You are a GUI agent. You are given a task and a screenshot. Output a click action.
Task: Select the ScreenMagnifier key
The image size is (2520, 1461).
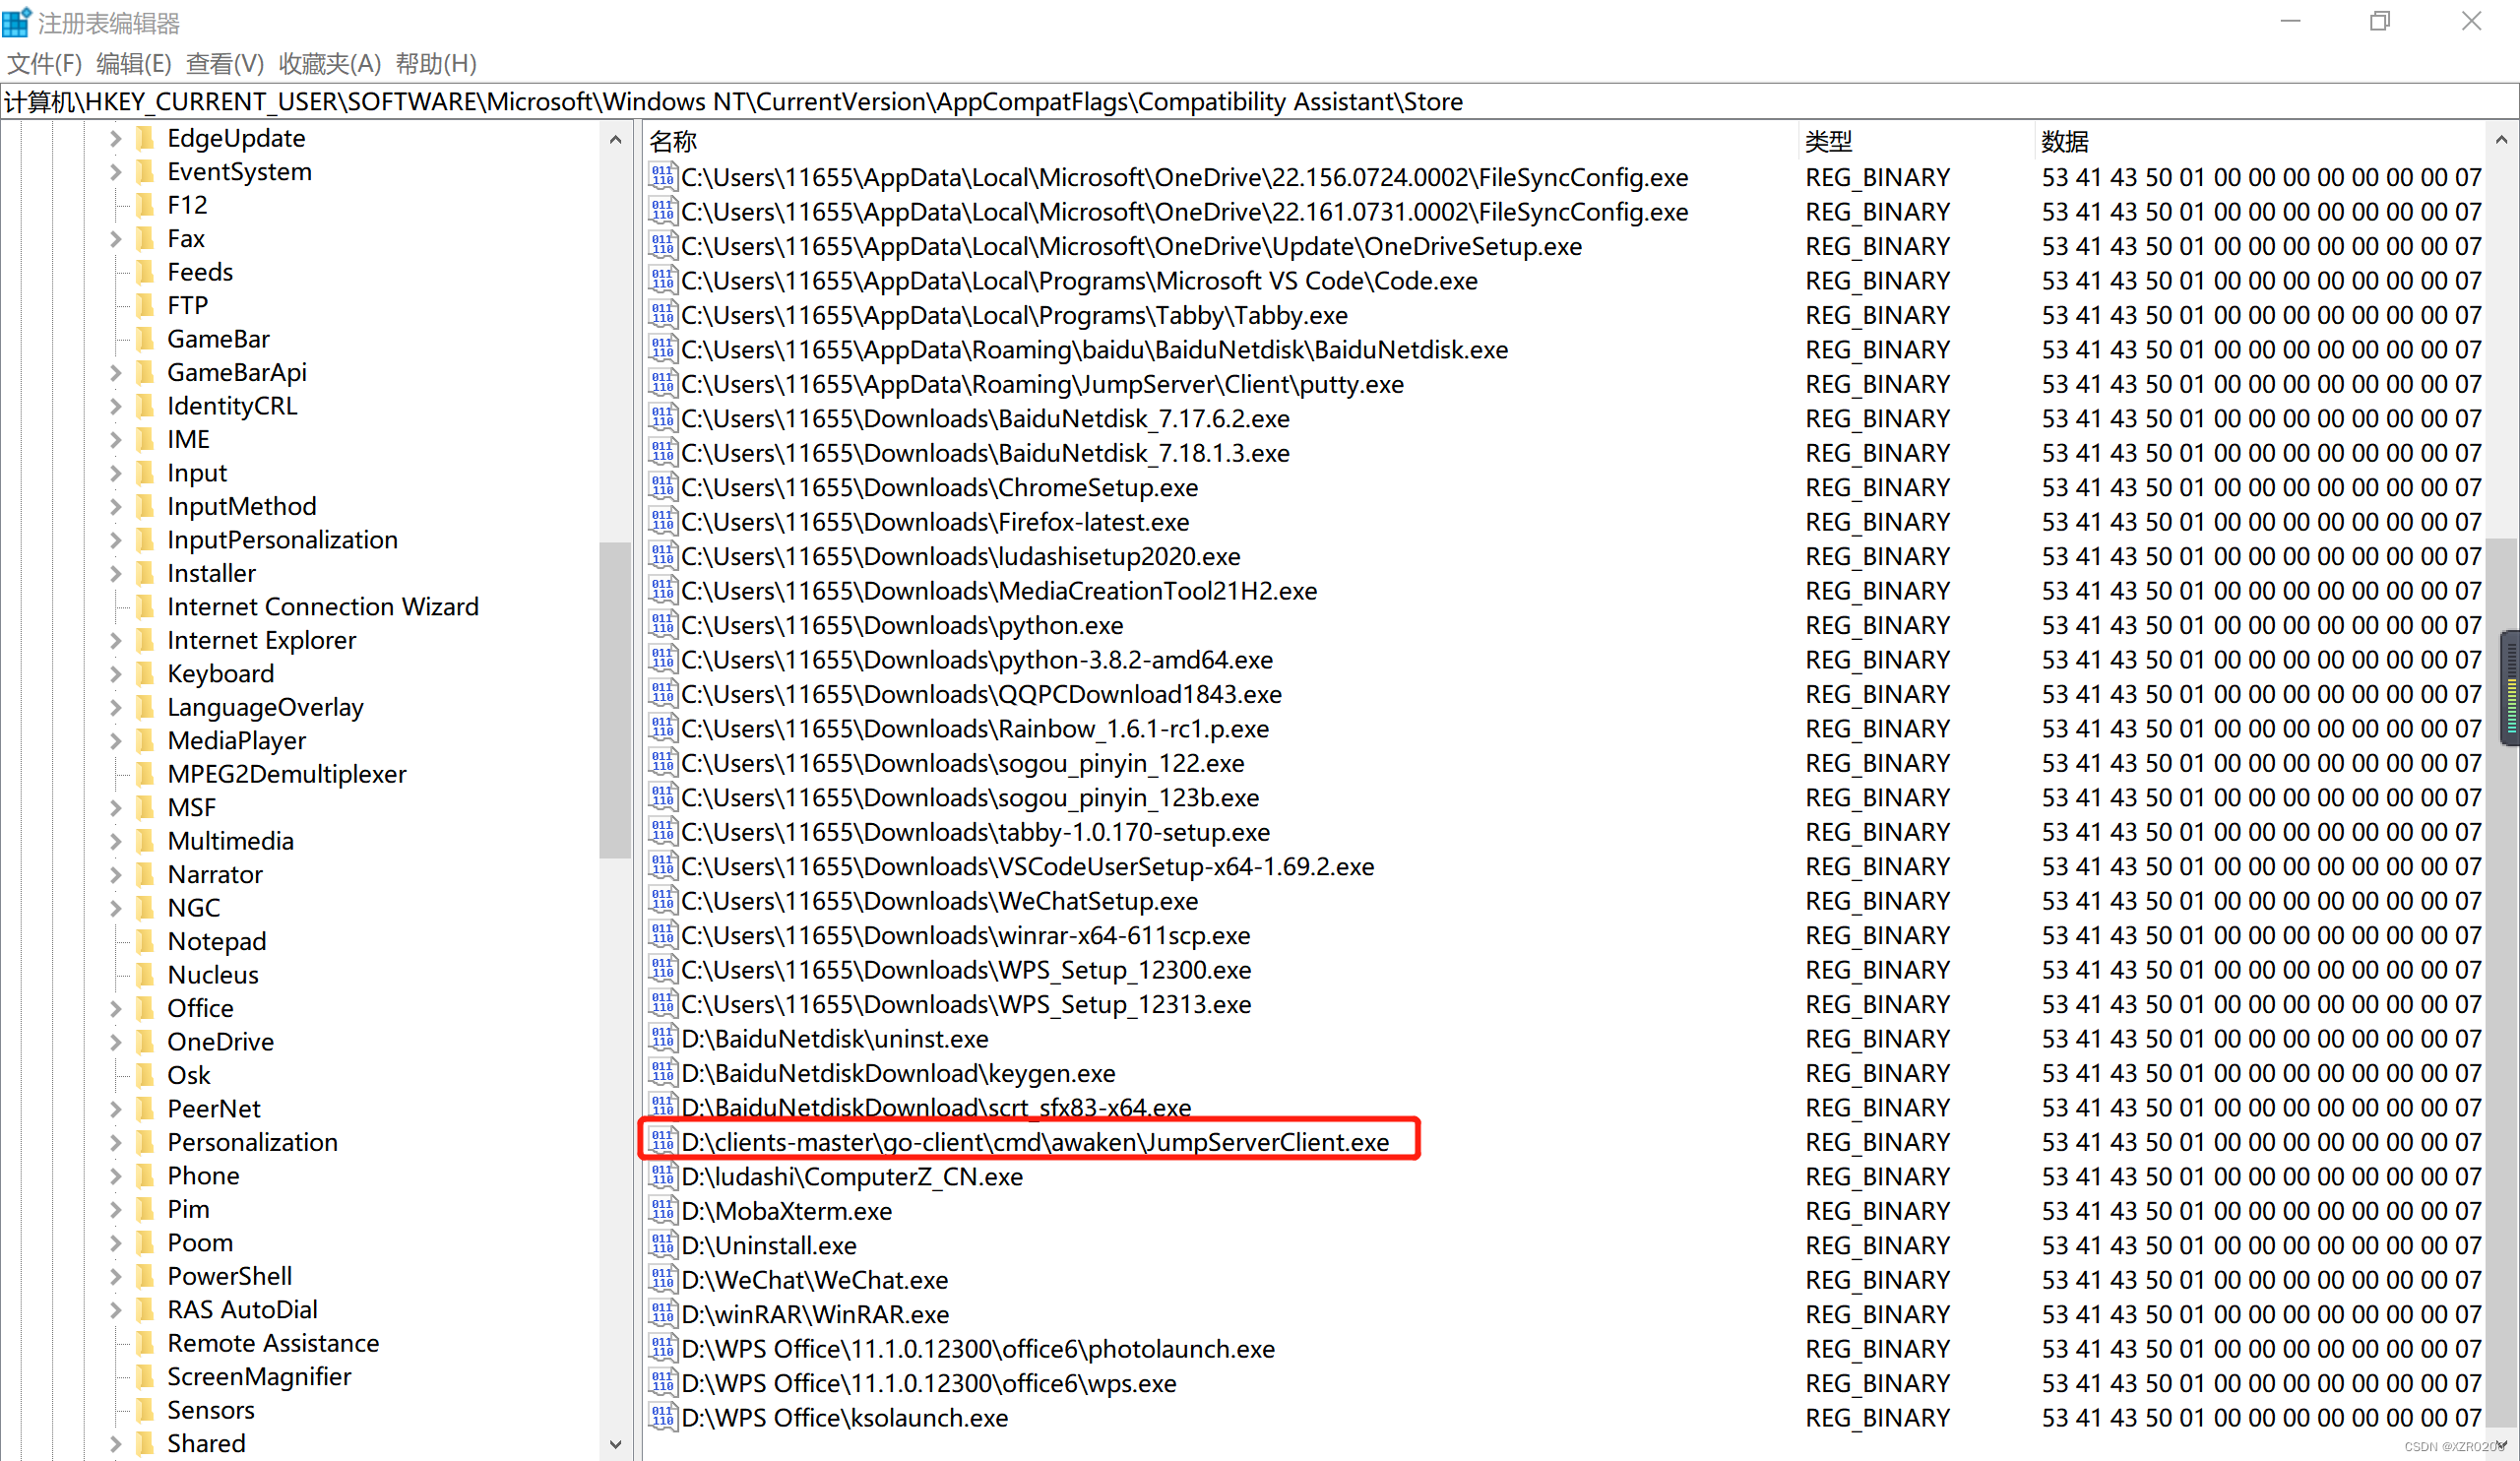point(259,1376)
